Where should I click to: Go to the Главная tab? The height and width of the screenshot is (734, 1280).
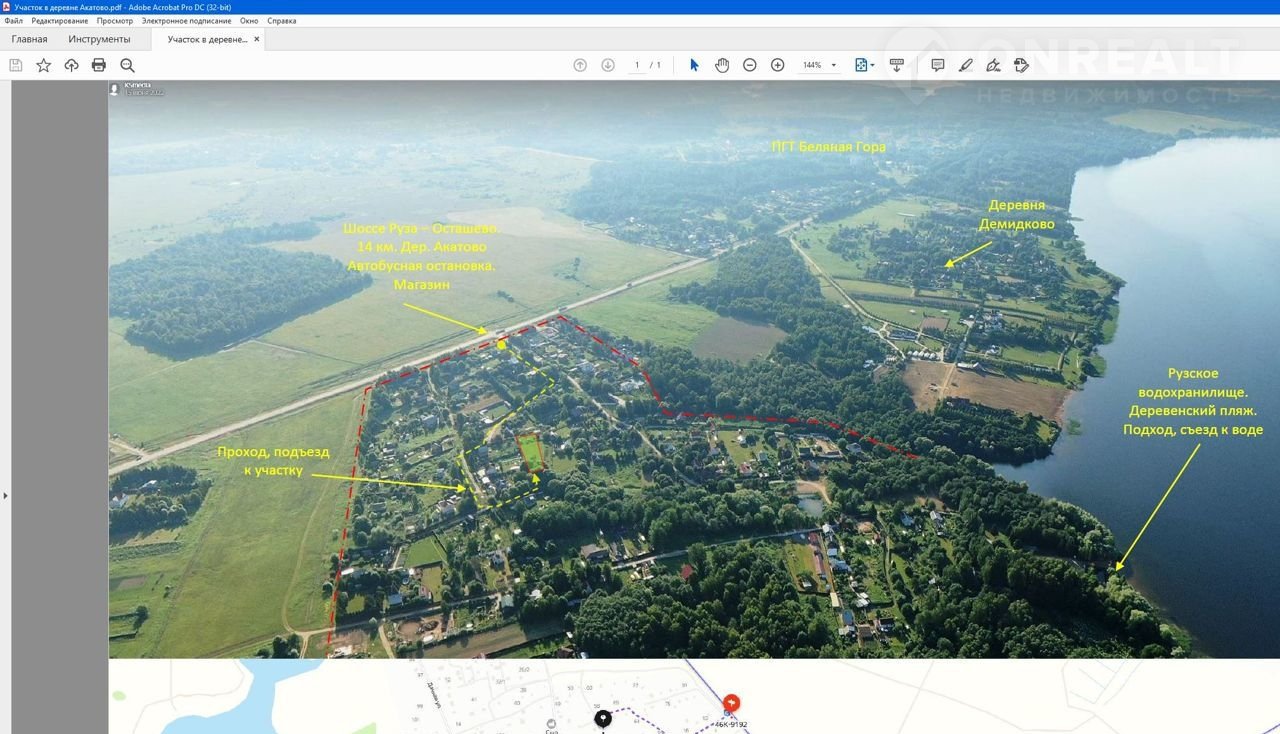point(29,39)
